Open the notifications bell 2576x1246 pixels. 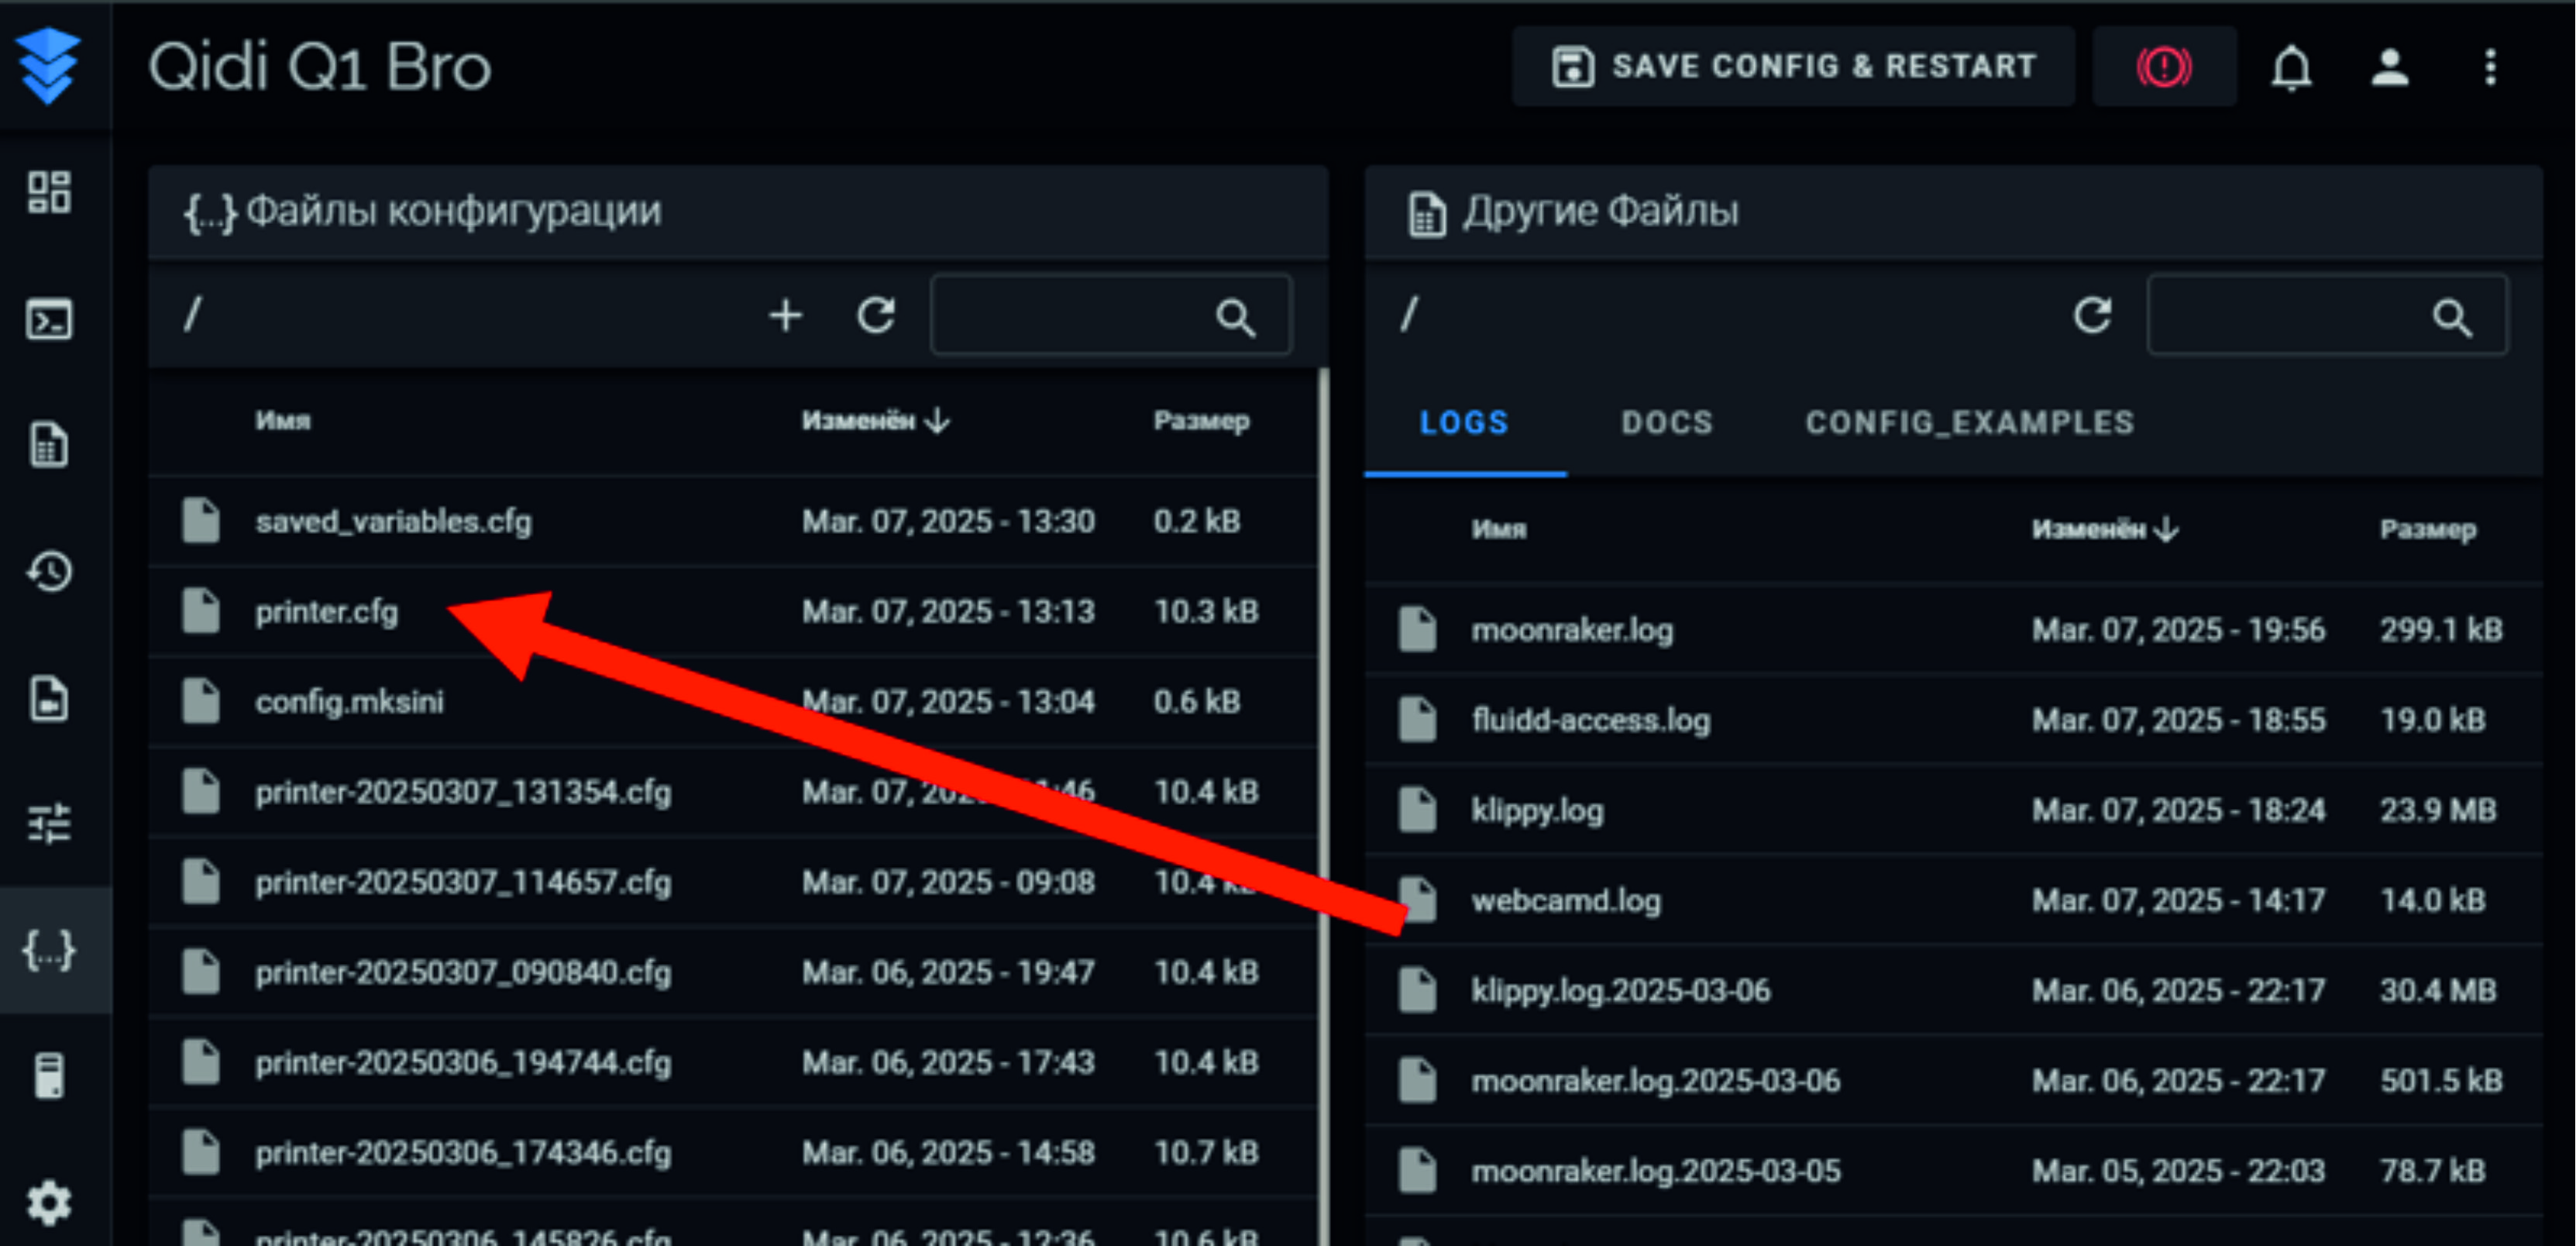(2291, 68)
